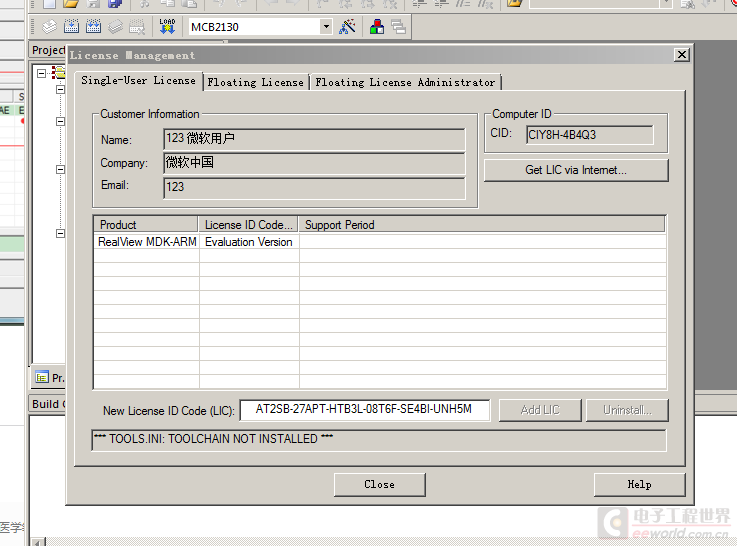Screen dimensions: 737x546
Task: Click the horizontal scrollbar left arrow
Action: pyautogui.click(x=38, y=542)
